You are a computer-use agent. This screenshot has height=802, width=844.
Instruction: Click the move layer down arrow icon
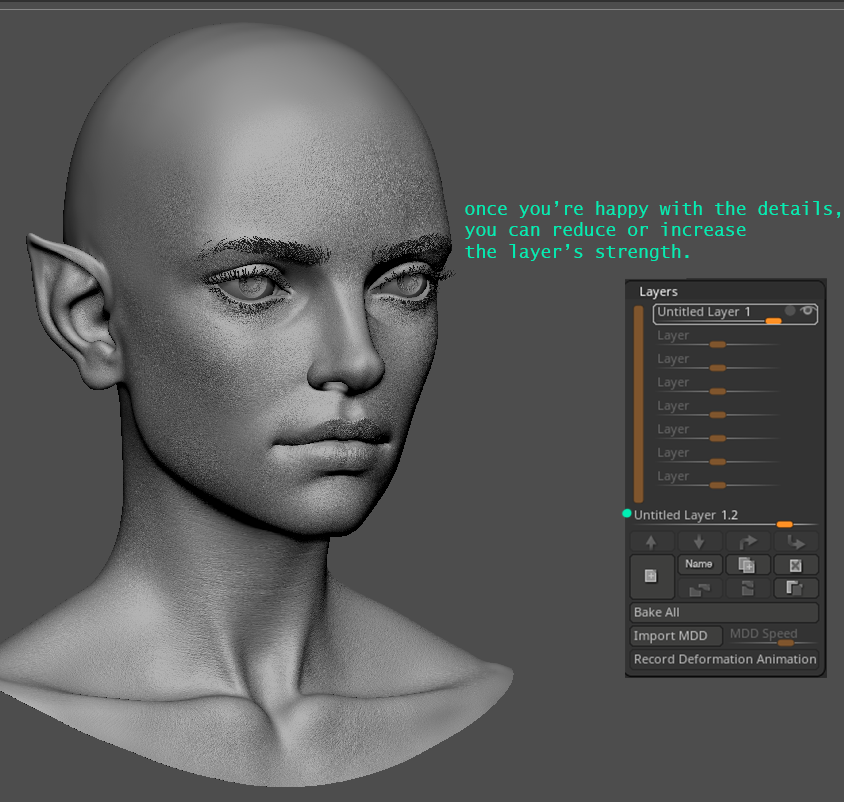(x=698, y=541)
